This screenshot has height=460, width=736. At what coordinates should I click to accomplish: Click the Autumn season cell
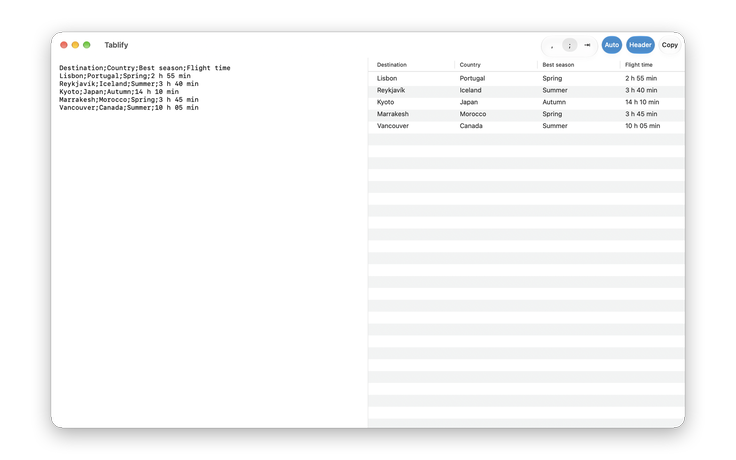(x=554, y=102)
